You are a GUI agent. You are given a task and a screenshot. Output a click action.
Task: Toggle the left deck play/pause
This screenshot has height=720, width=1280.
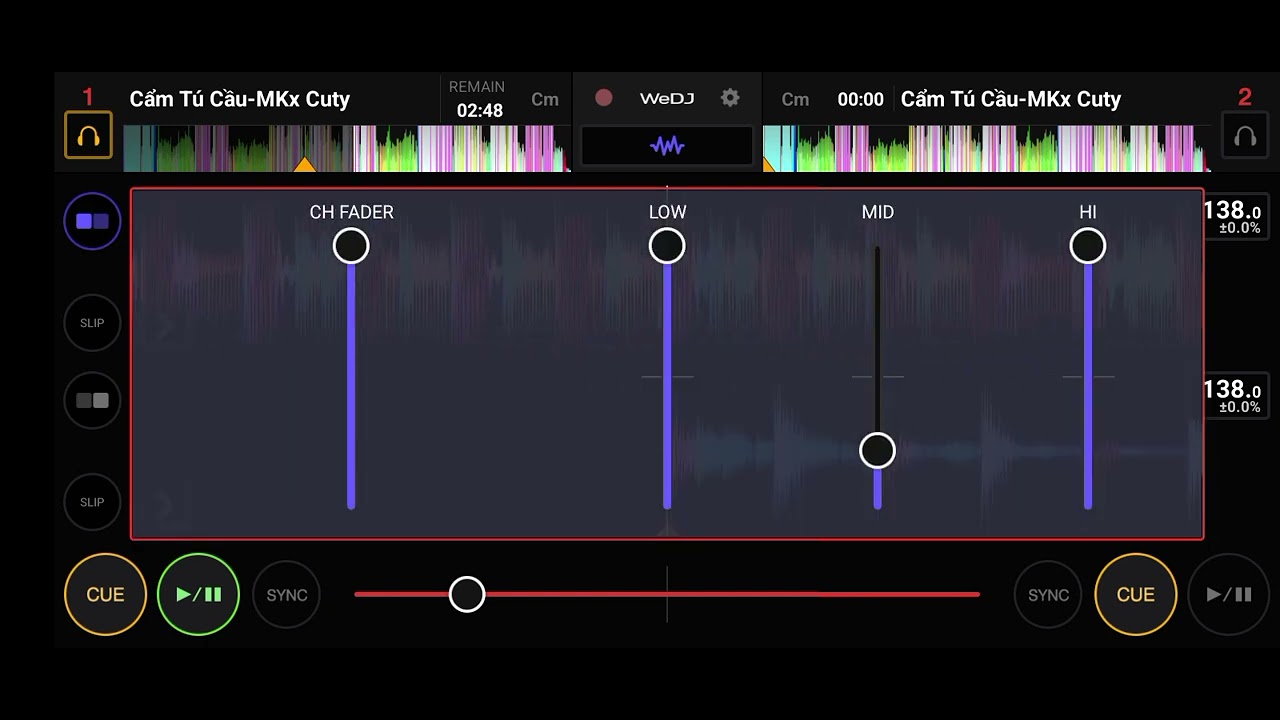pyautogui.click(x=198, y=594)
